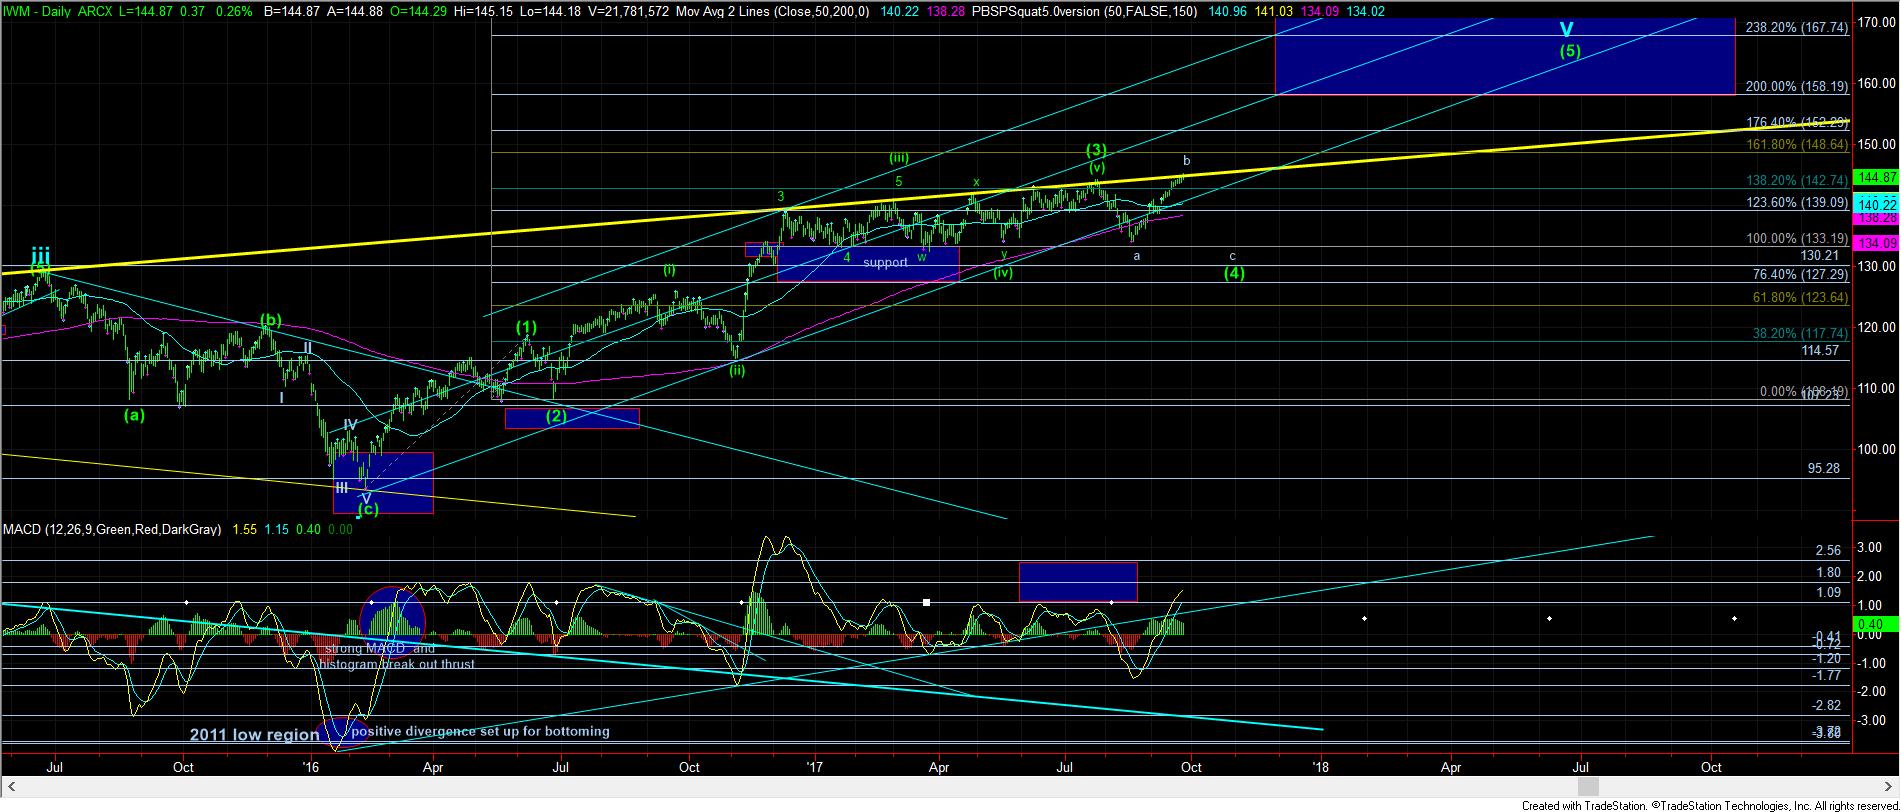1901x812 pixels.
Task: Click the 200.00% (158.19) Fibonacci level label
Action: click(1796, 87)
